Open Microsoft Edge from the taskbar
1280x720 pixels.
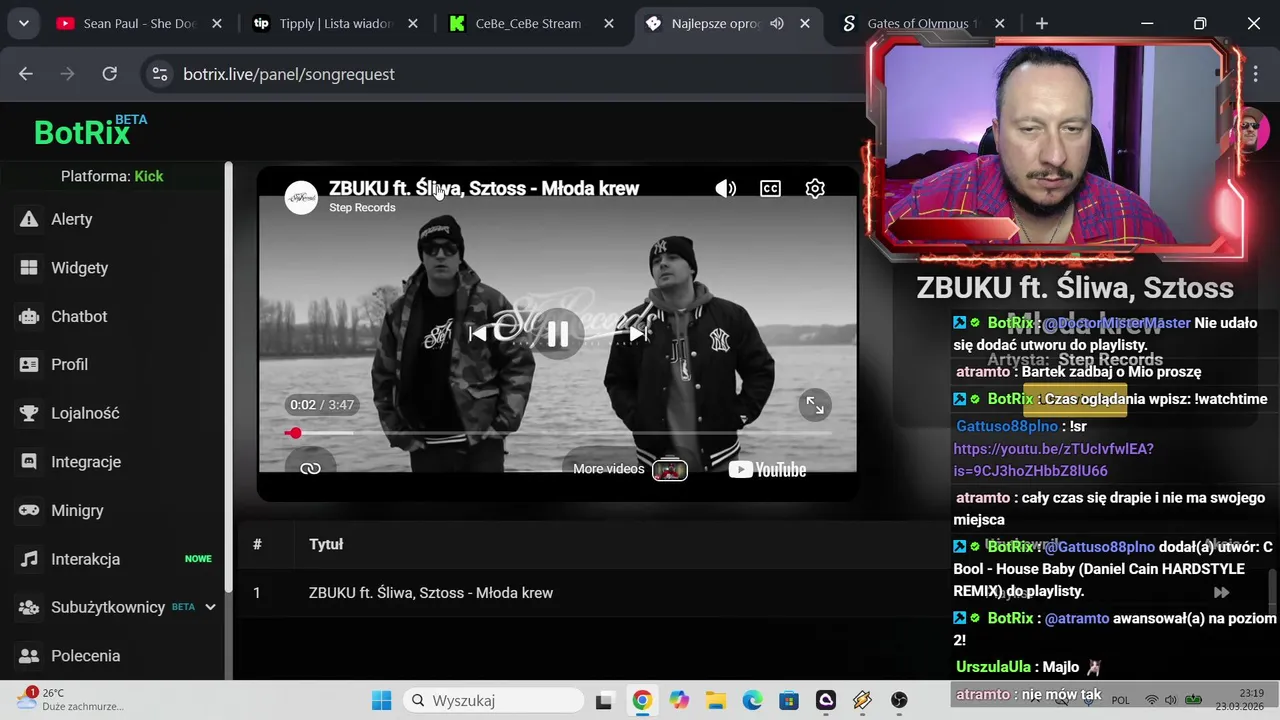click(x=752, y=700)
